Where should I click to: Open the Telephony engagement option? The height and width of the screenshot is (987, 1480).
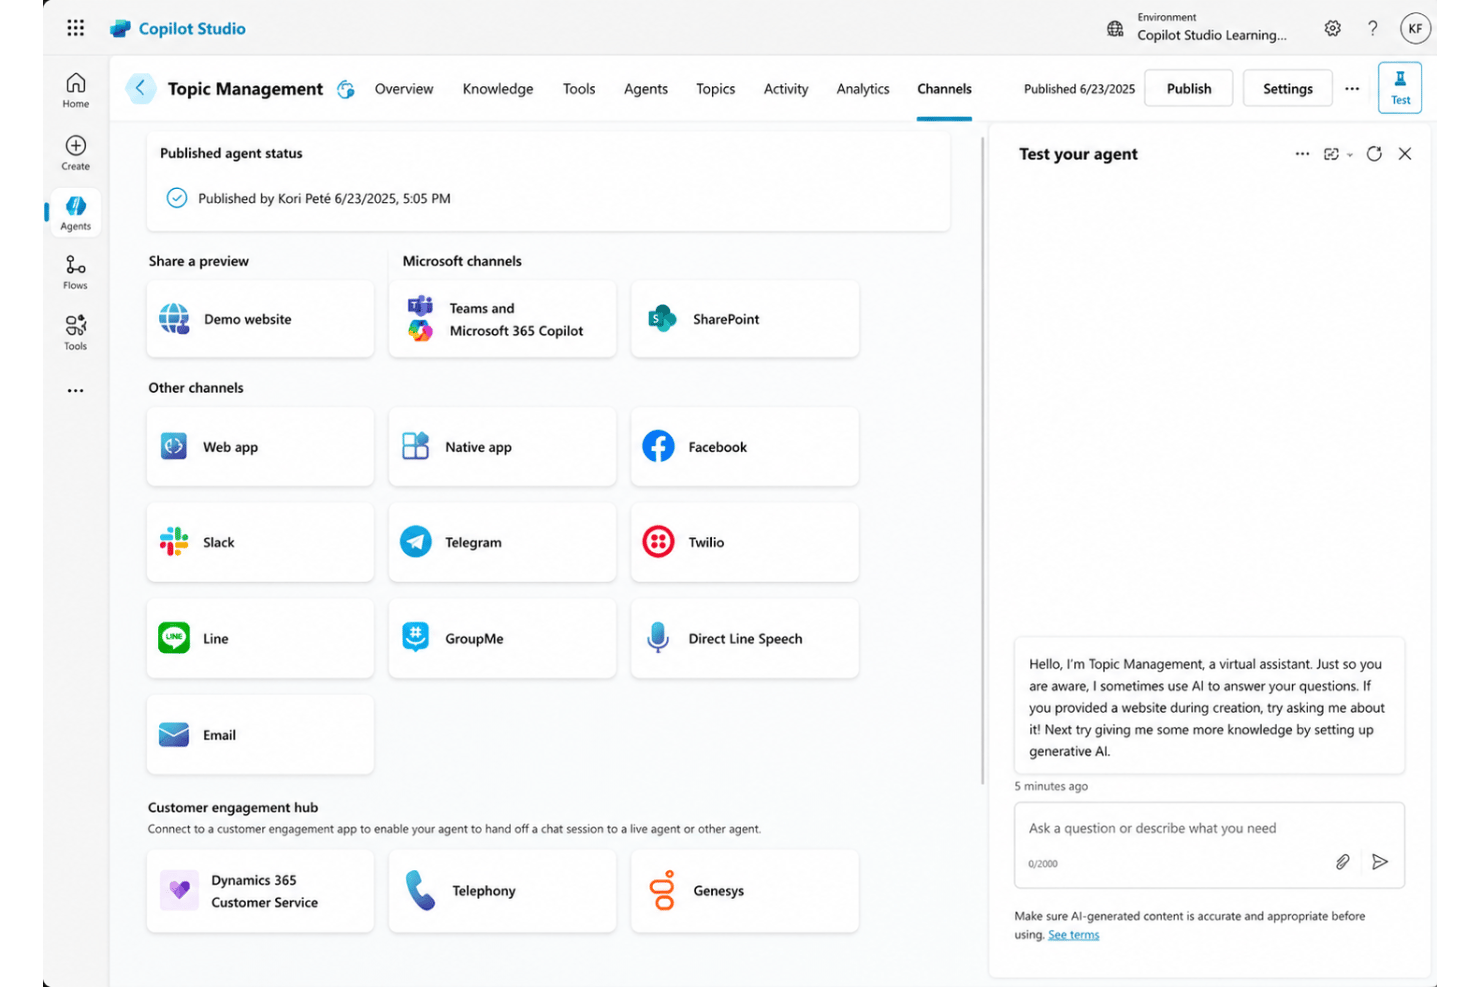coord(502,891)
